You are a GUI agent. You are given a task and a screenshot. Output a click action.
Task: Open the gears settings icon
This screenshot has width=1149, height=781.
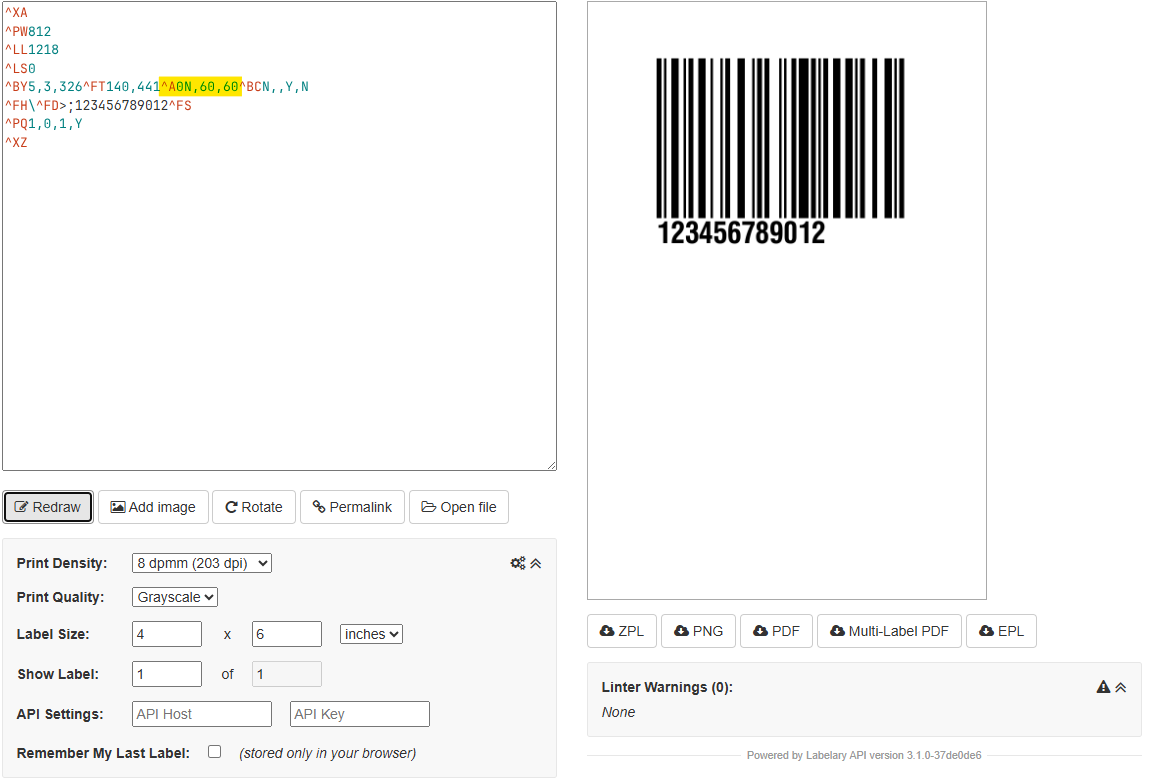pos(516,562)
